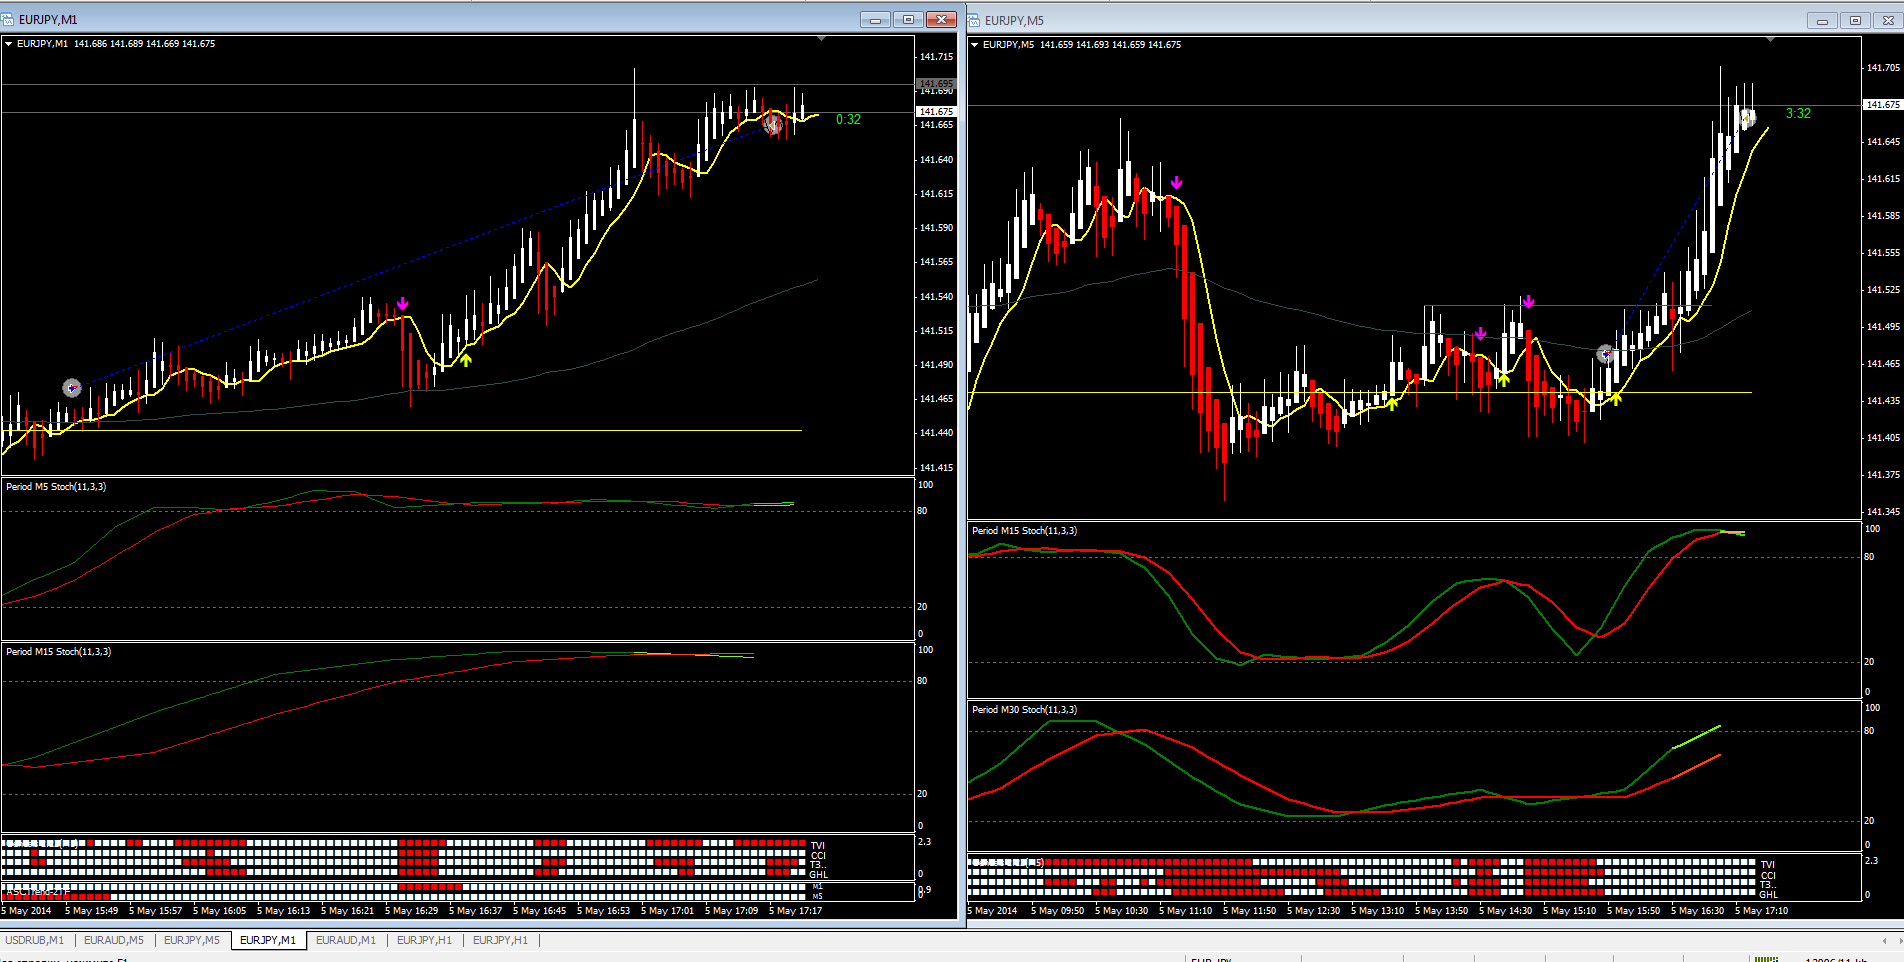The height and width of the screenshot is (962, 1904).
Task: Switch to the EURAUD,M1 chart tab
Action: 346,940
